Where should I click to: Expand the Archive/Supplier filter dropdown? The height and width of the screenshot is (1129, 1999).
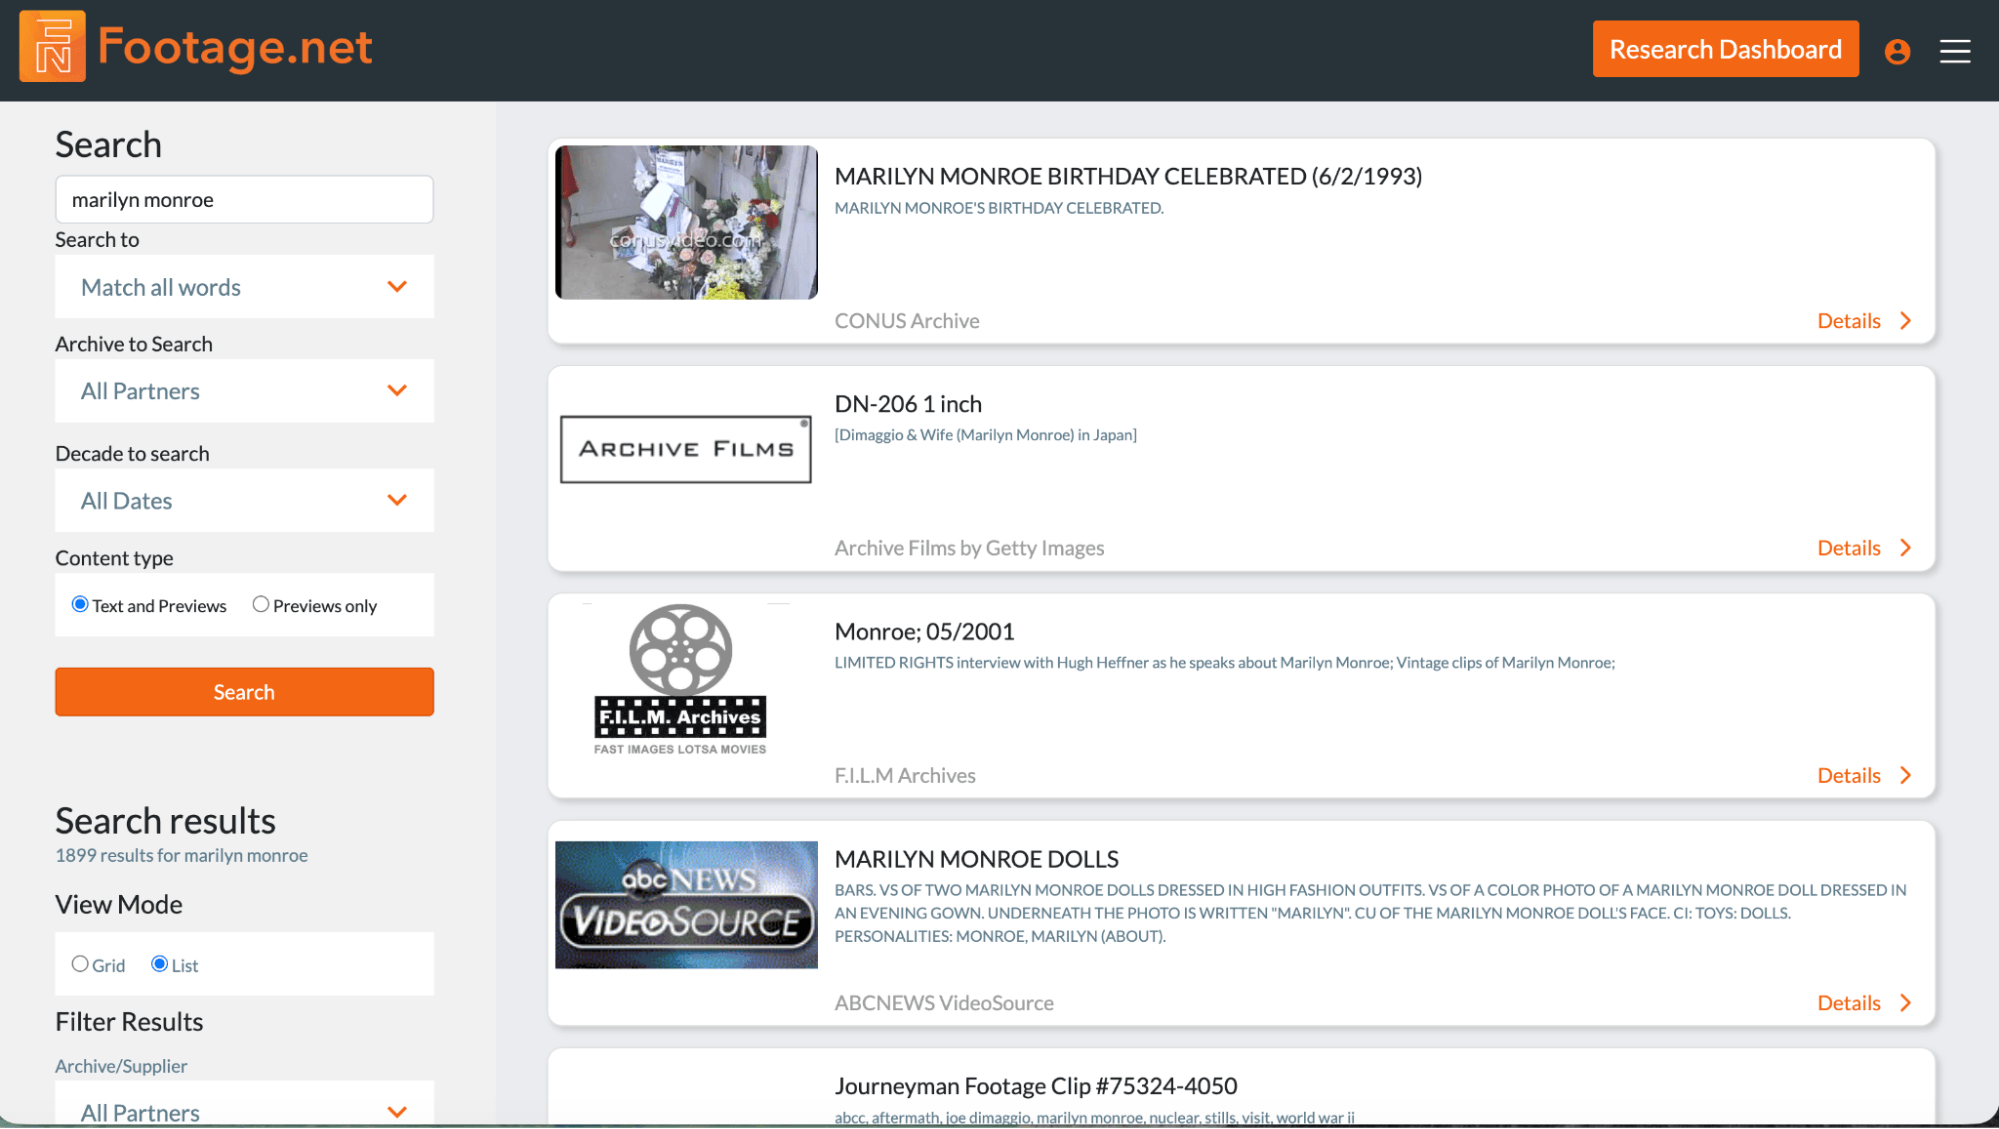244,1104
